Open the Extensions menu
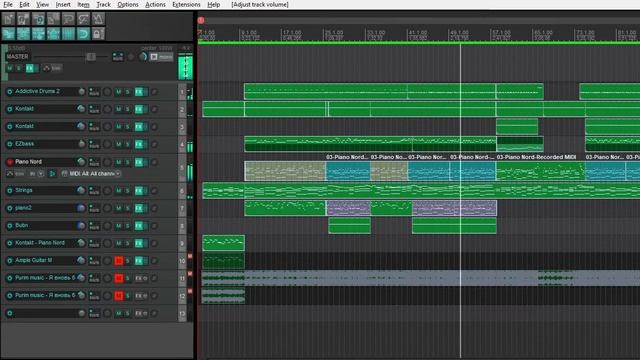Image resolution: width=640 pixels, height=360 pixels. (186, 4)
